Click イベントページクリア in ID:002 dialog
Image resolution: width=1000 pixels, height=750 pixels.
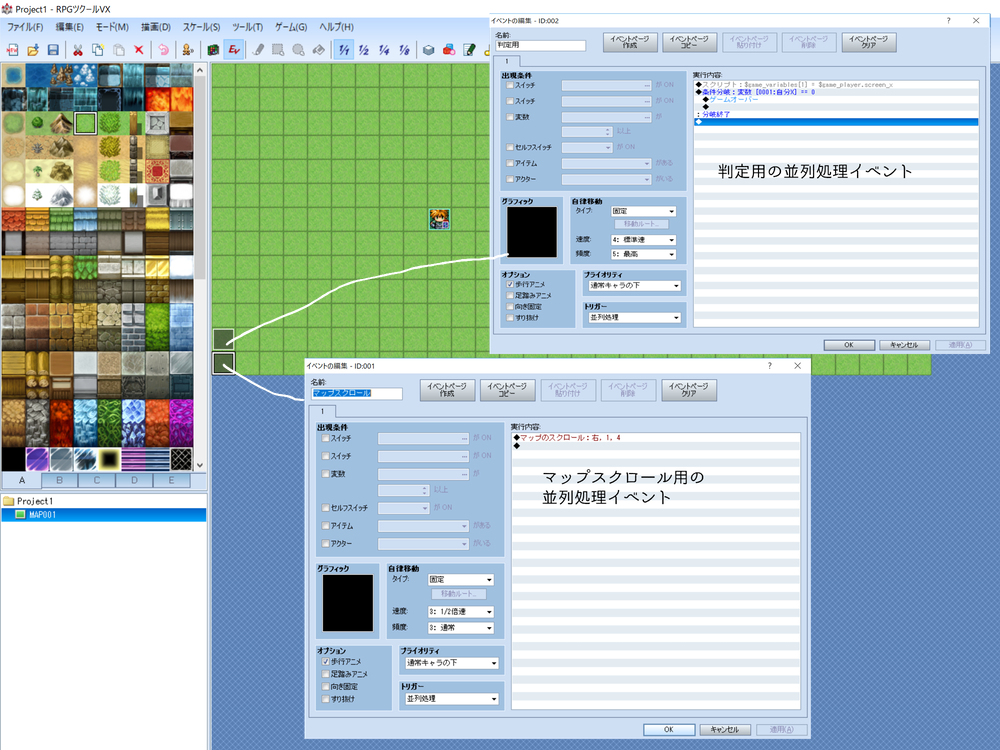pyautogui.click(x=869, y=42)
